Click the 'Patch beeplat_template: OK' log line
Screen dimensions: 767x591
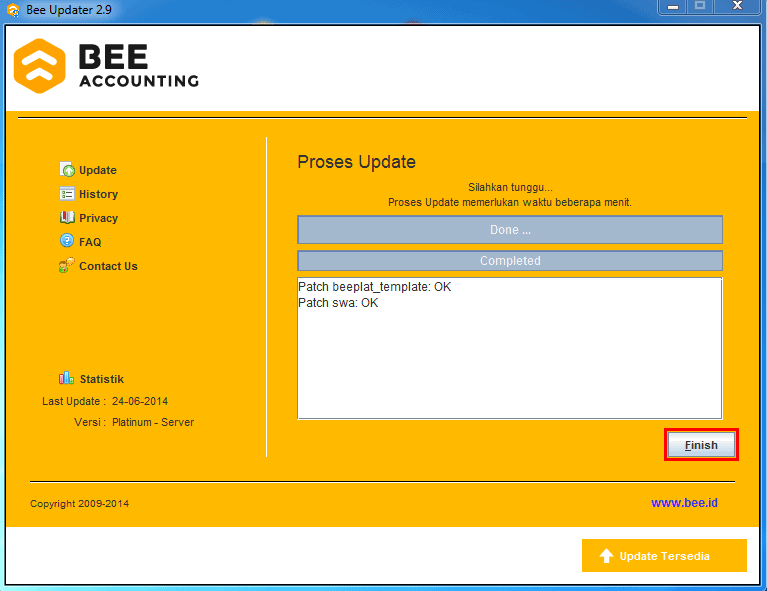pyautogui.click(x=375, y=287)
